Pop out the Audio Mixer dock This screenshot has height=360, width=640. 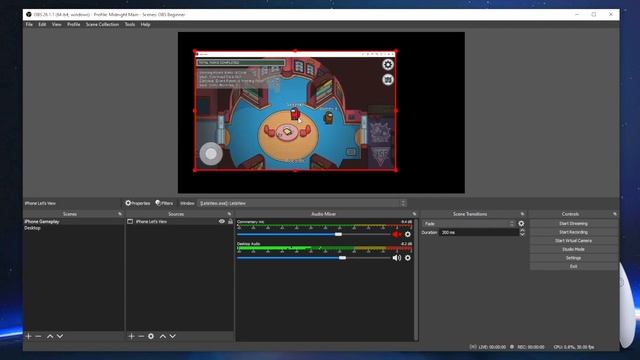414,214
